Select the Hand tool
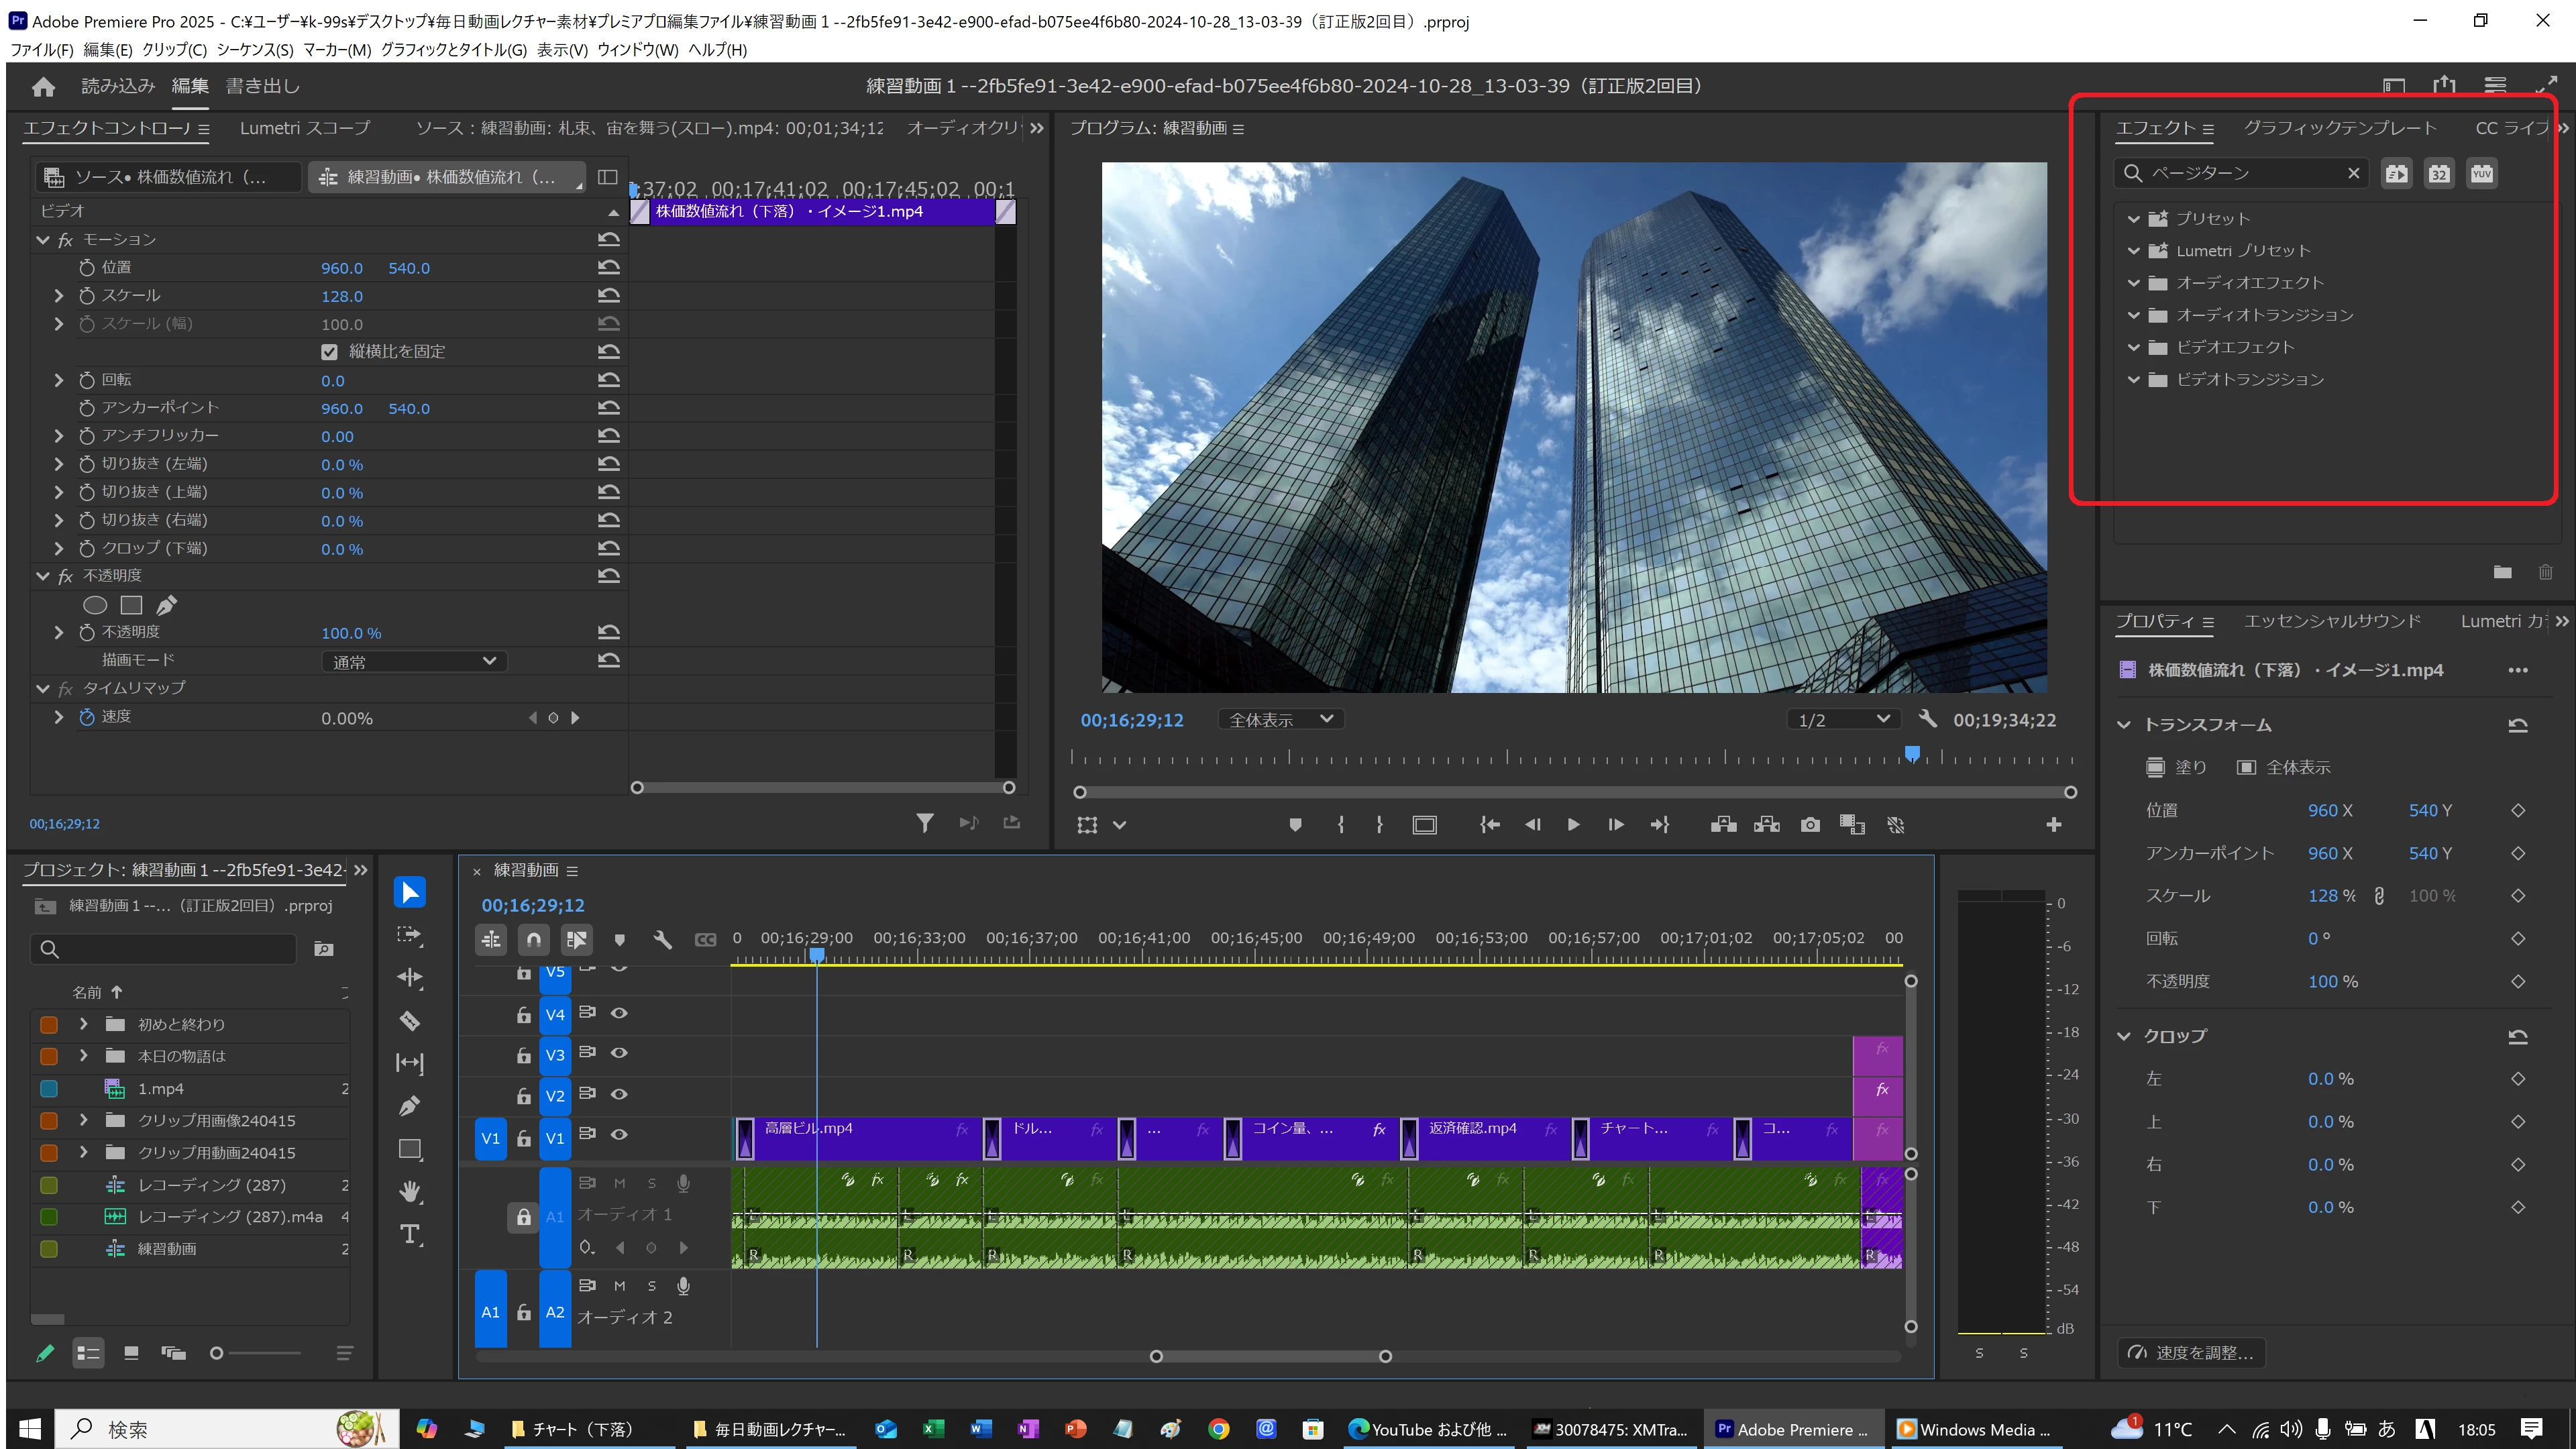Screen dimensions: 2576x1449 [x=410, y=1191]
